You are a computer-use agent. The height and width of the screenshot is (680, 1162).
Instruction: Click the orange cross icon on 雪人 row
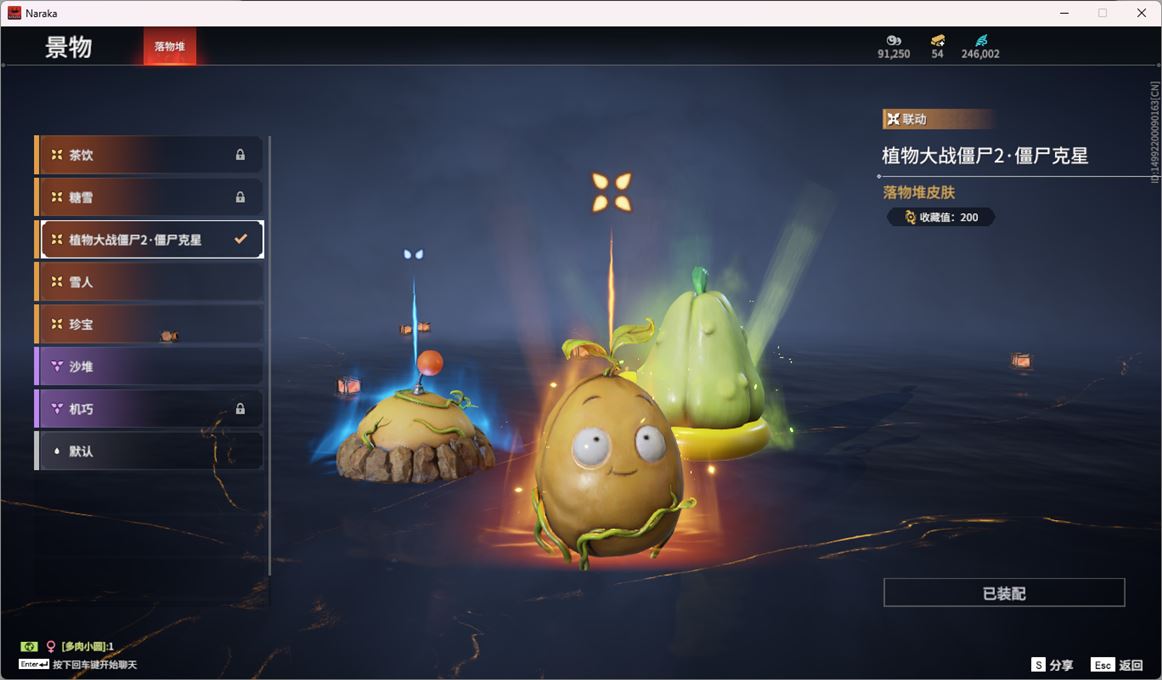[x=56, y=281]
